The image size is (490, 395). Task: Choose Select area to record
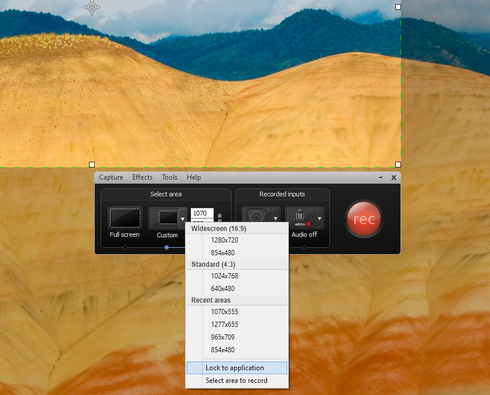tap(237, 380)
